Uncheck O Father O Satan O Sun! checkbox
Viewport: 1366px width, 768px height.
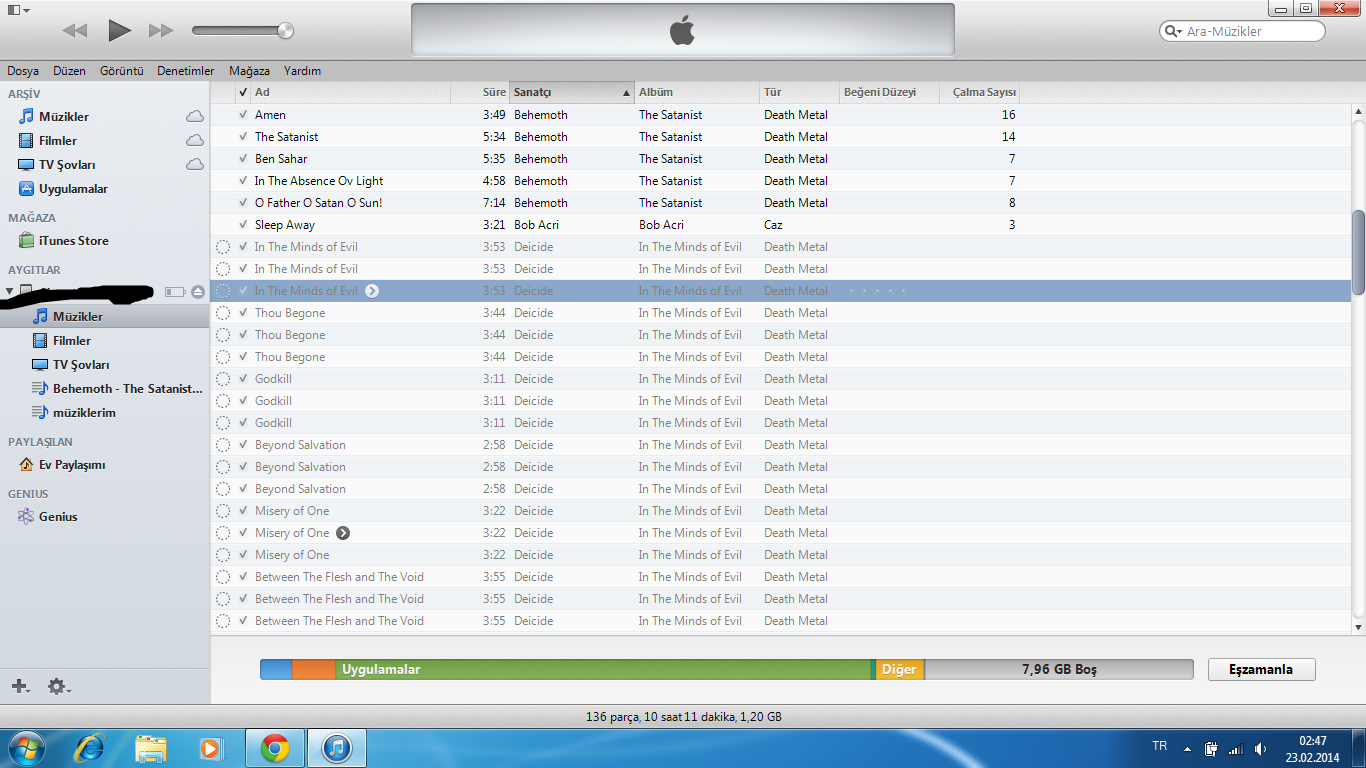pyautogui.click(x=243, y=203)
